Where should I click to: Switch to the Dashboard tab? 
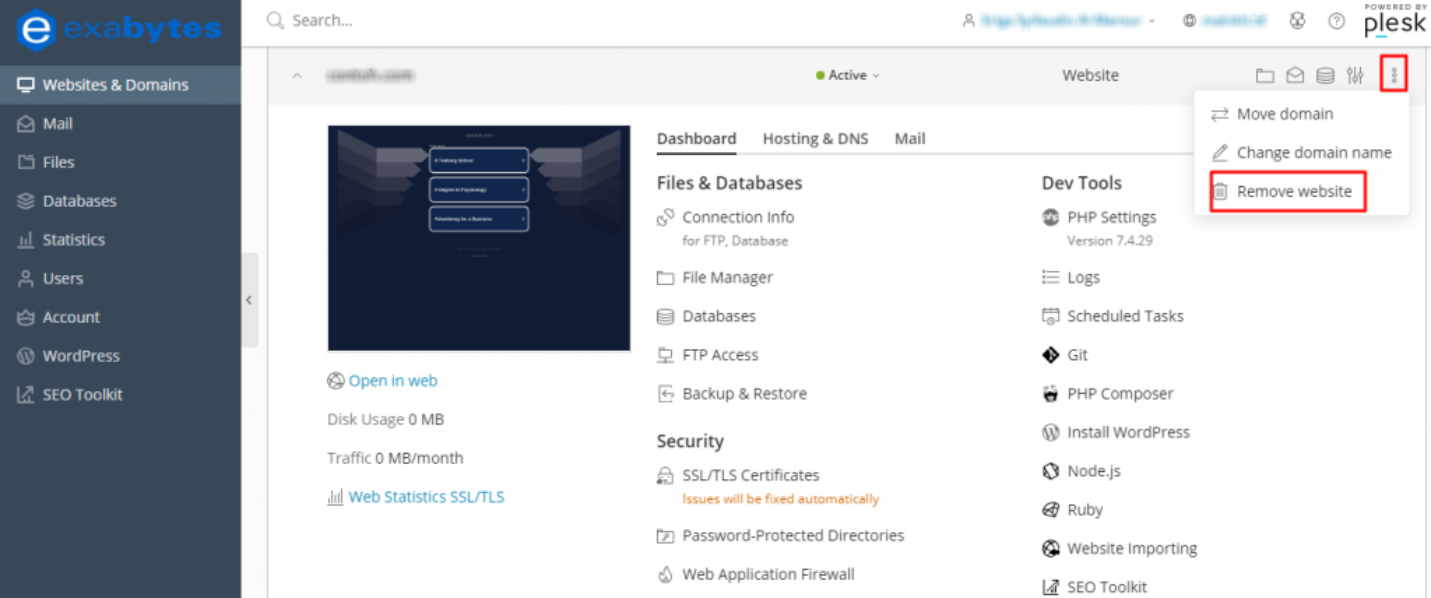tap(696, 139)
